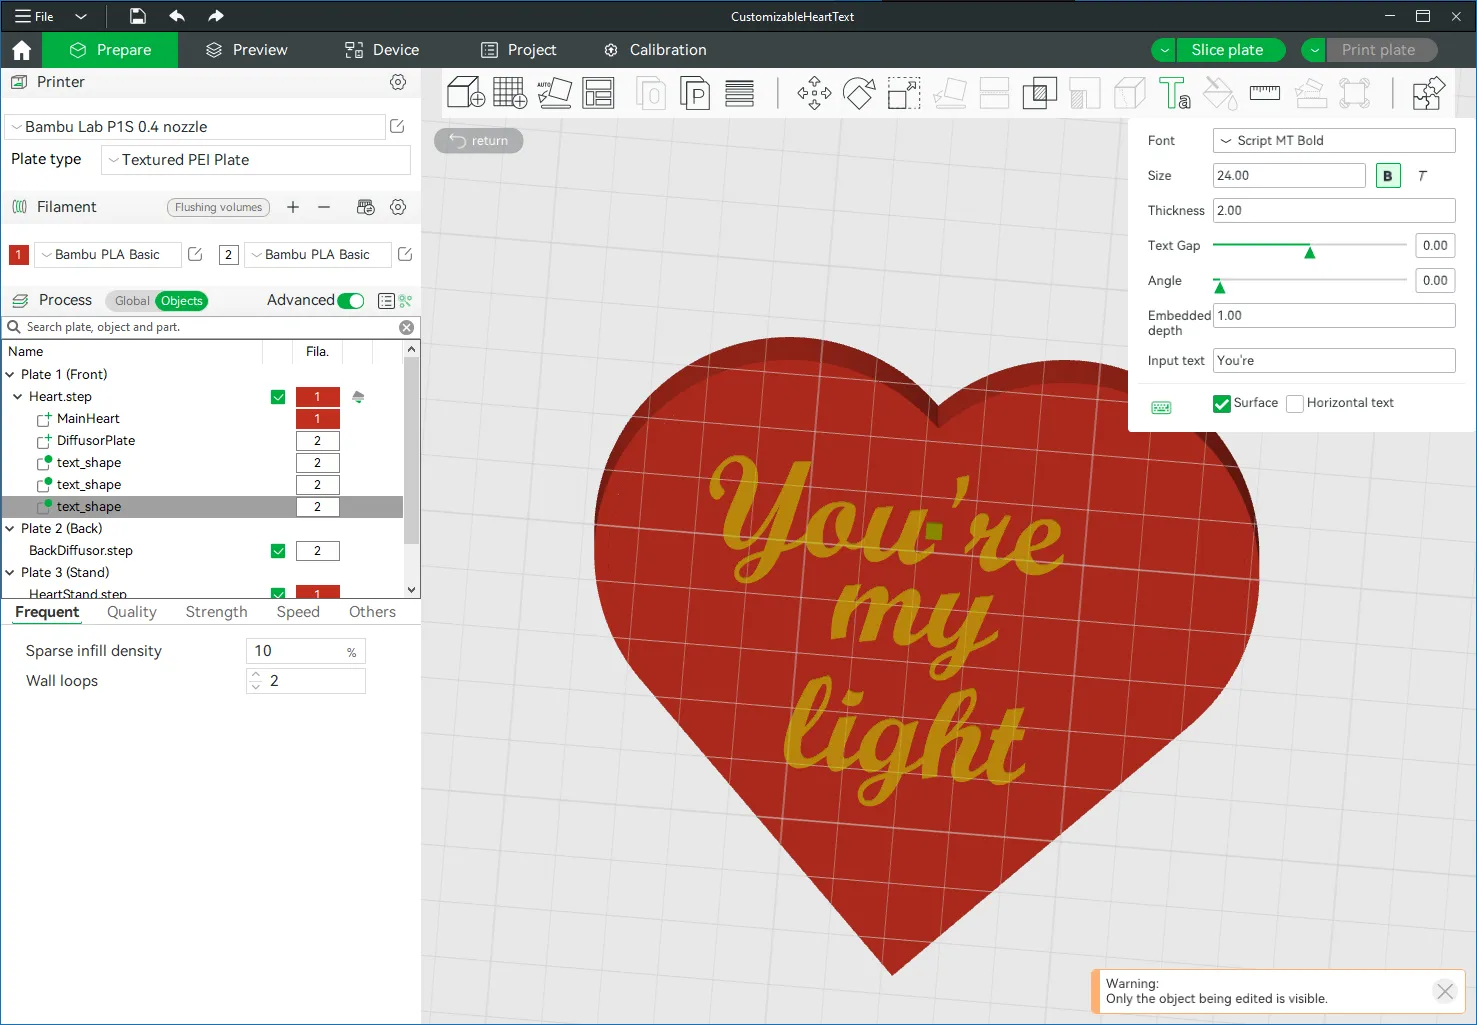The width and height of the screenshot is (1477, 1025).
Task: Enable the Horizontal text checkbox
Action: coord(1295,403)
